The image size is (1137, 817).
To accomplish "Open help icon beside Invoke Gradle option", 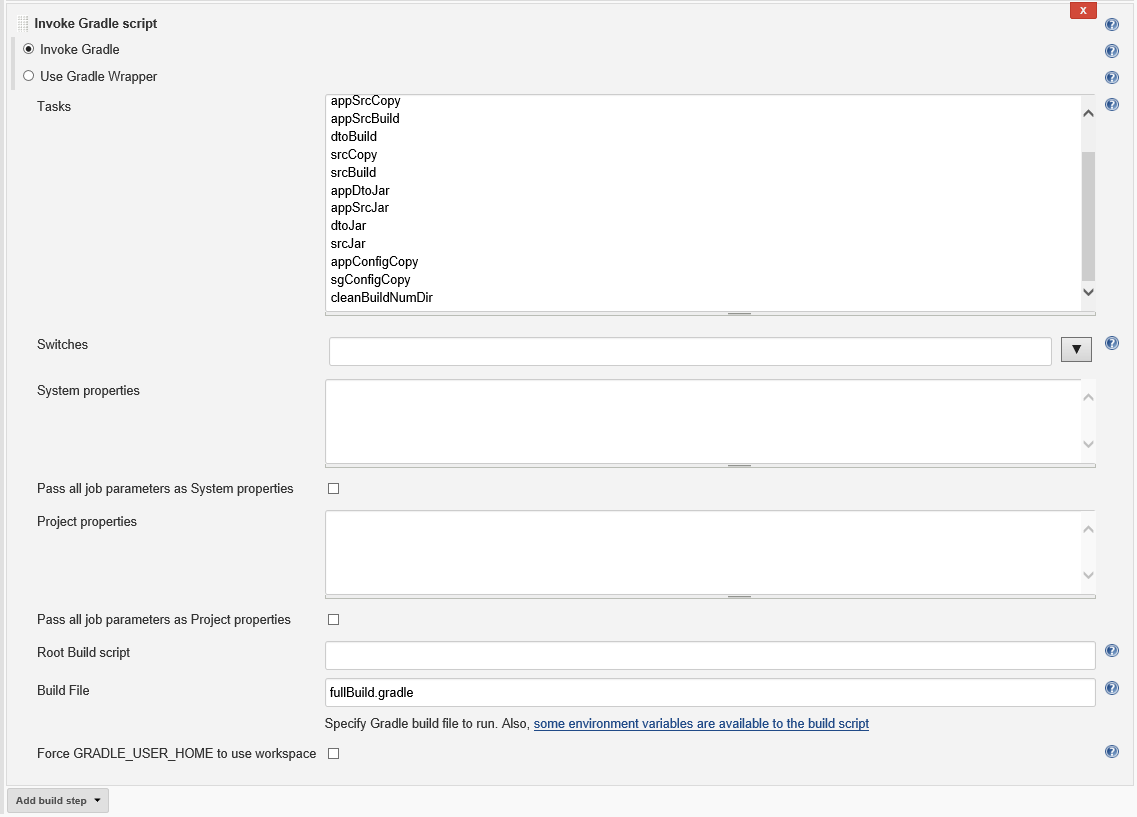I will coord(1112,51).
